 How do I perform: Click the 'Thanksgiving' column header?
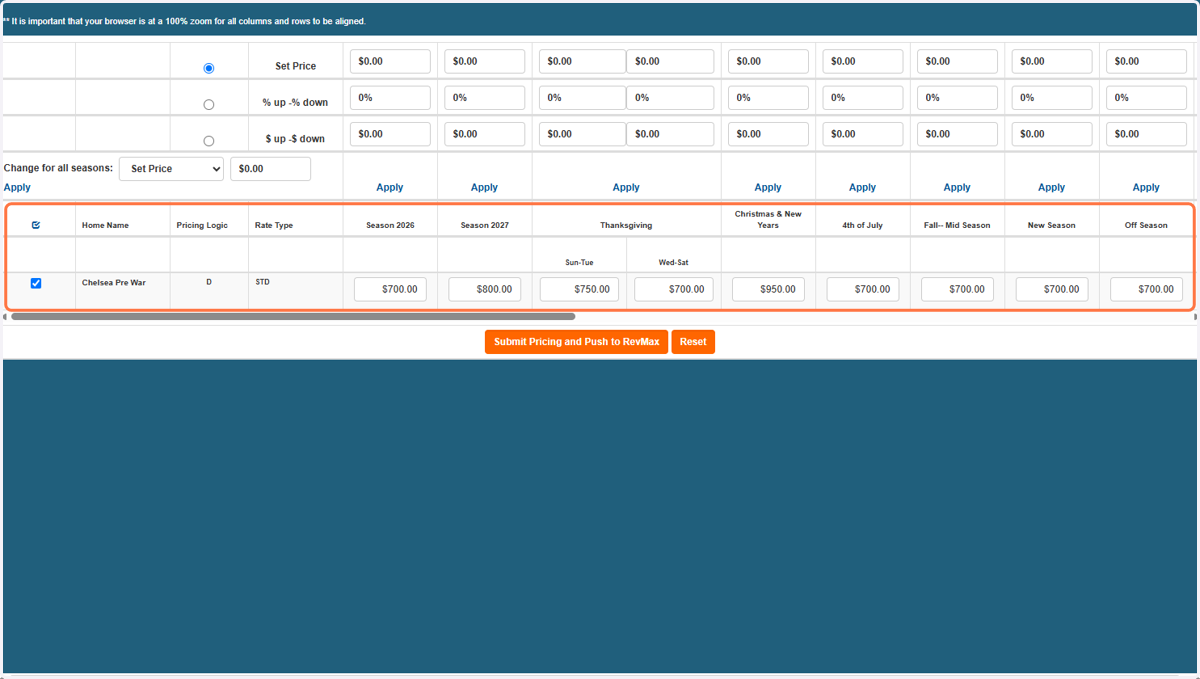pyautogui.click(x=626, y=226)
